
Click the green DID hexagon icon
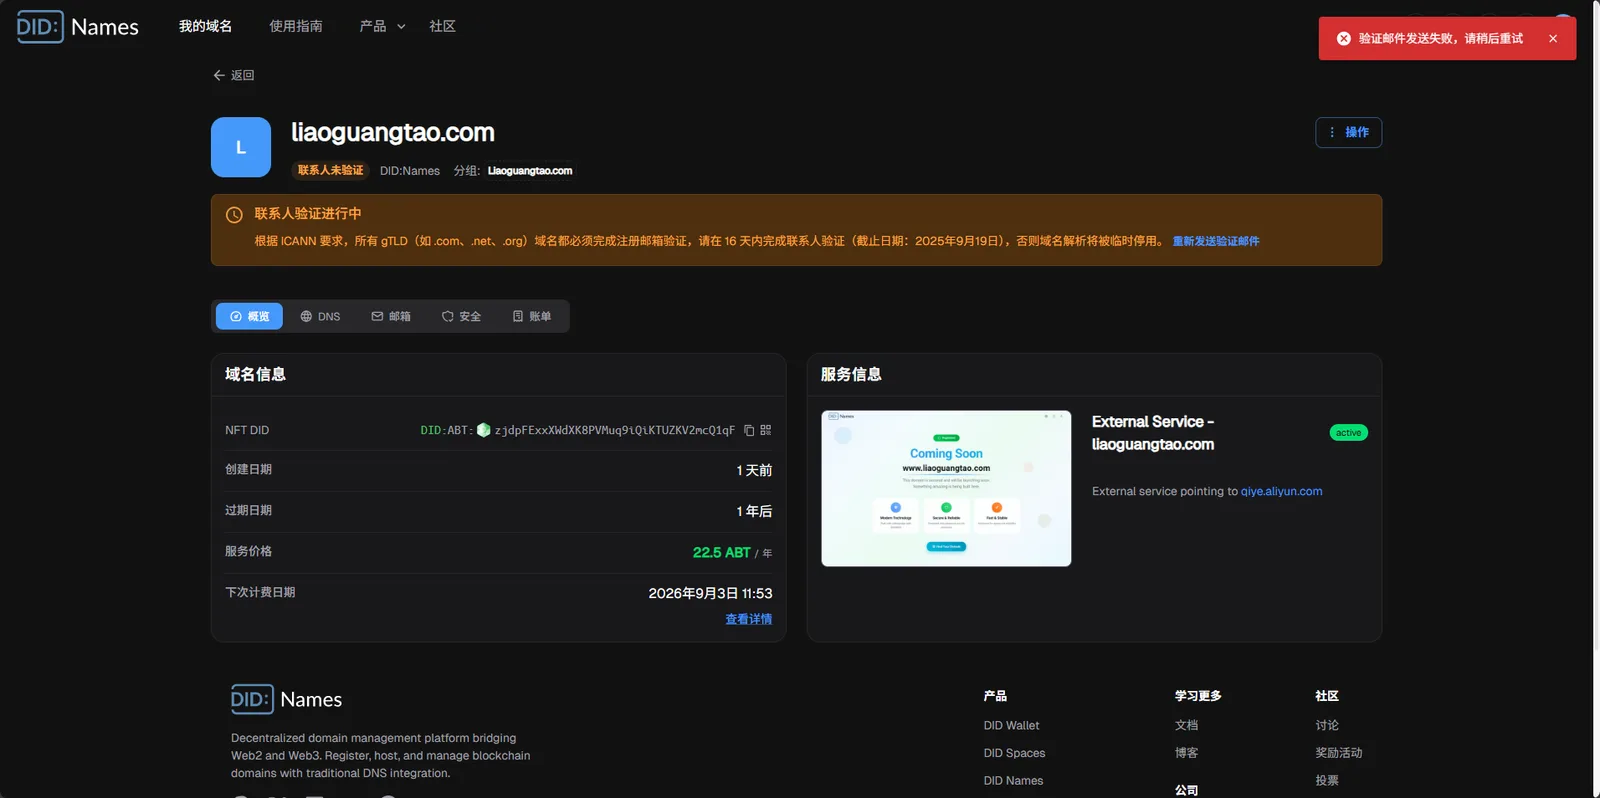coord(484,430)
